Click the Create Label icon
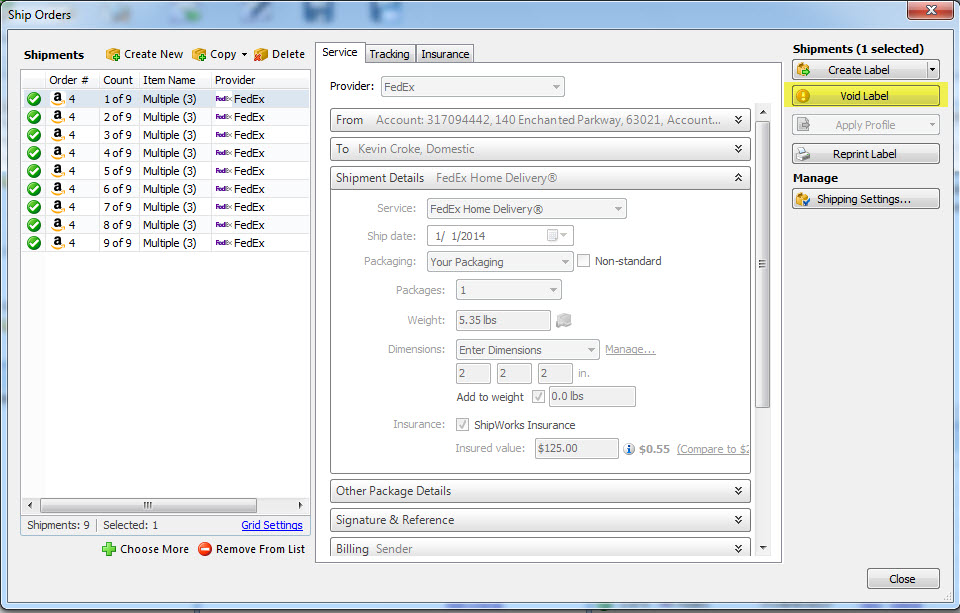The height and width of the screenshot is (613, 960). 803,70
